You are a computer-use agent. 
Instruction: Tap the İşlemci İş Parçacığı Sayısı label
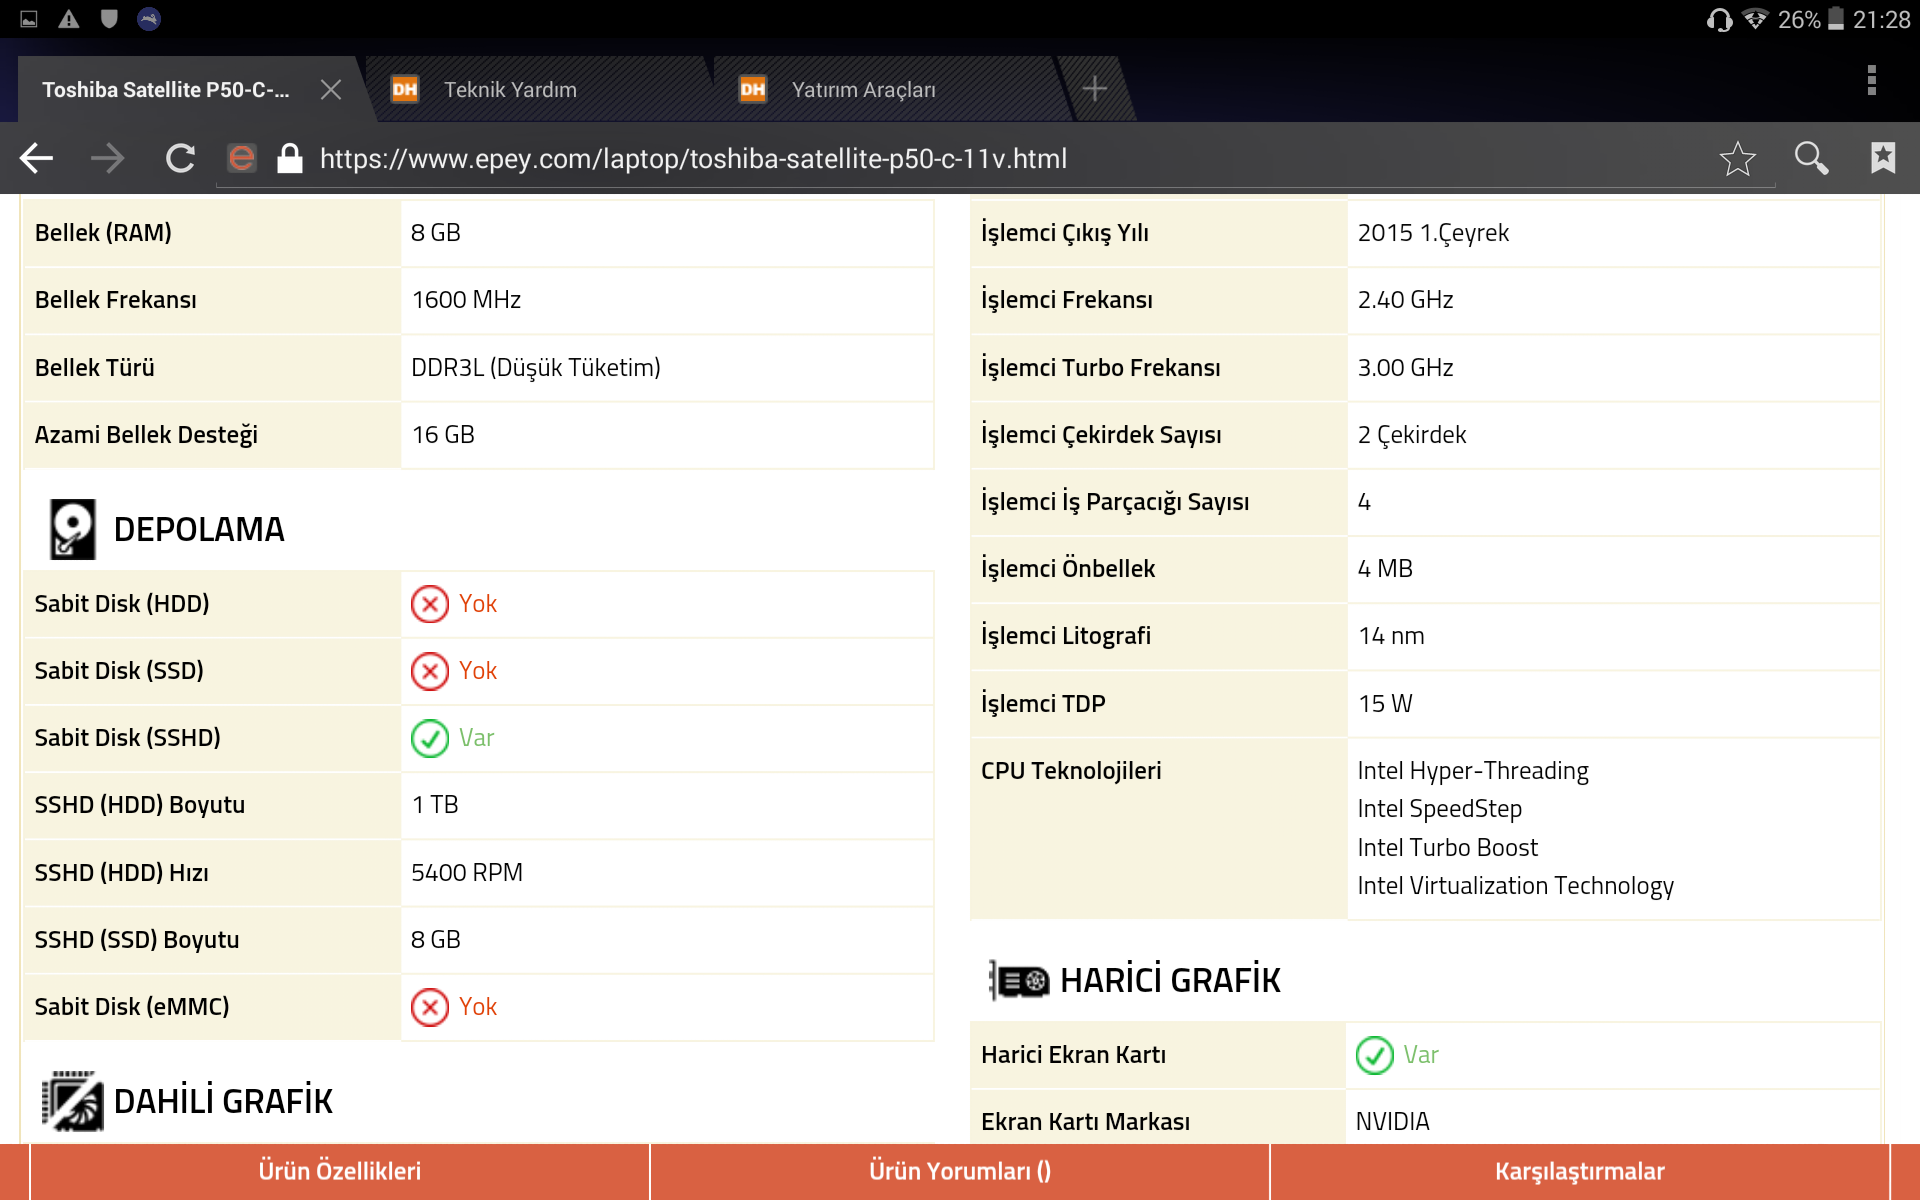1115,502
